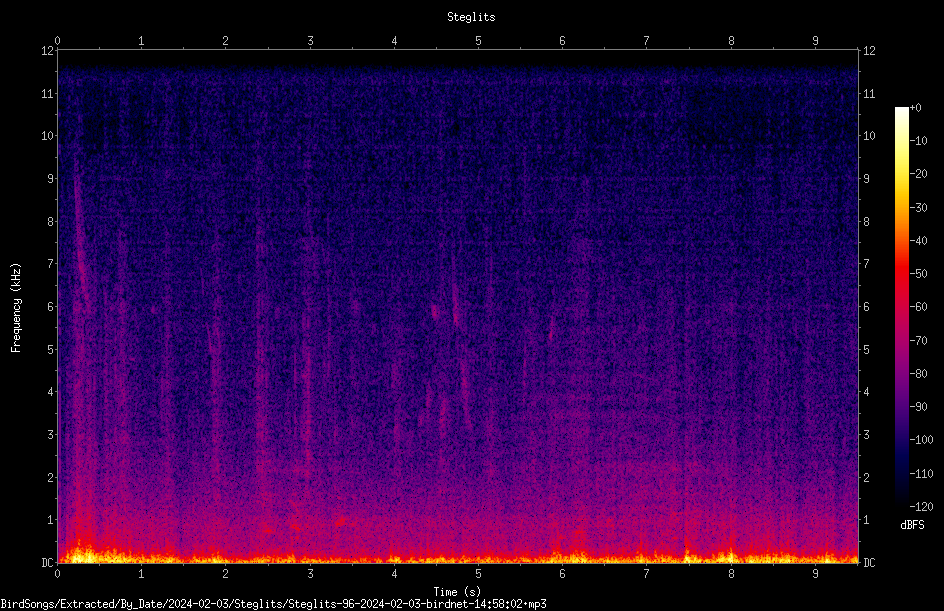This screenshot has height=611, width=944.
Task: Click the Steglits title above the spectrogram
Action: 471,17
